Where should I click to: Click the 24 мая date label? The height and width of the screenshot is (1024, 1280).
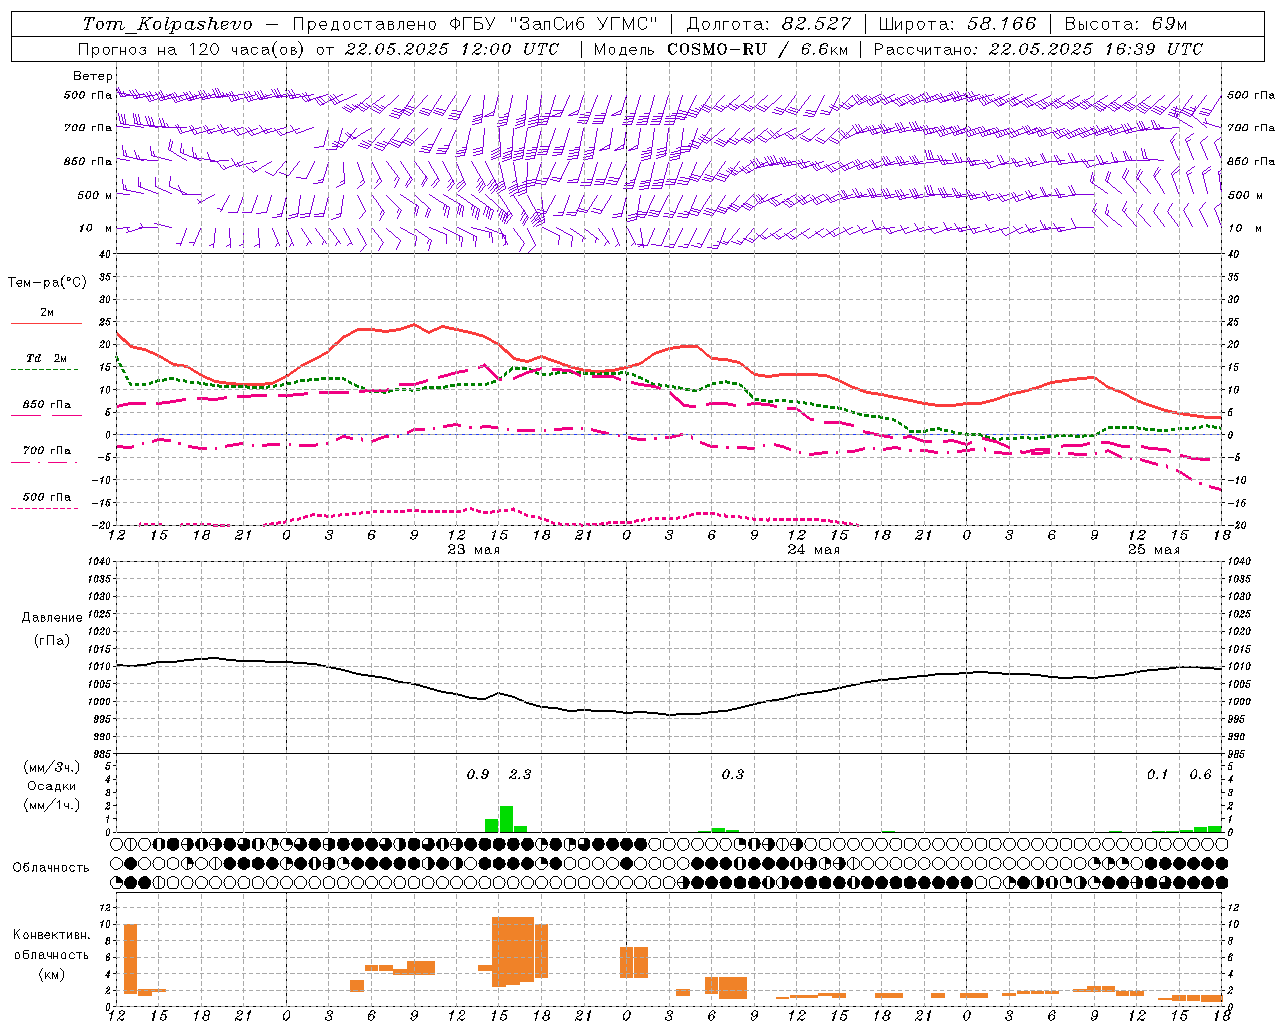[x=813, y=550]
